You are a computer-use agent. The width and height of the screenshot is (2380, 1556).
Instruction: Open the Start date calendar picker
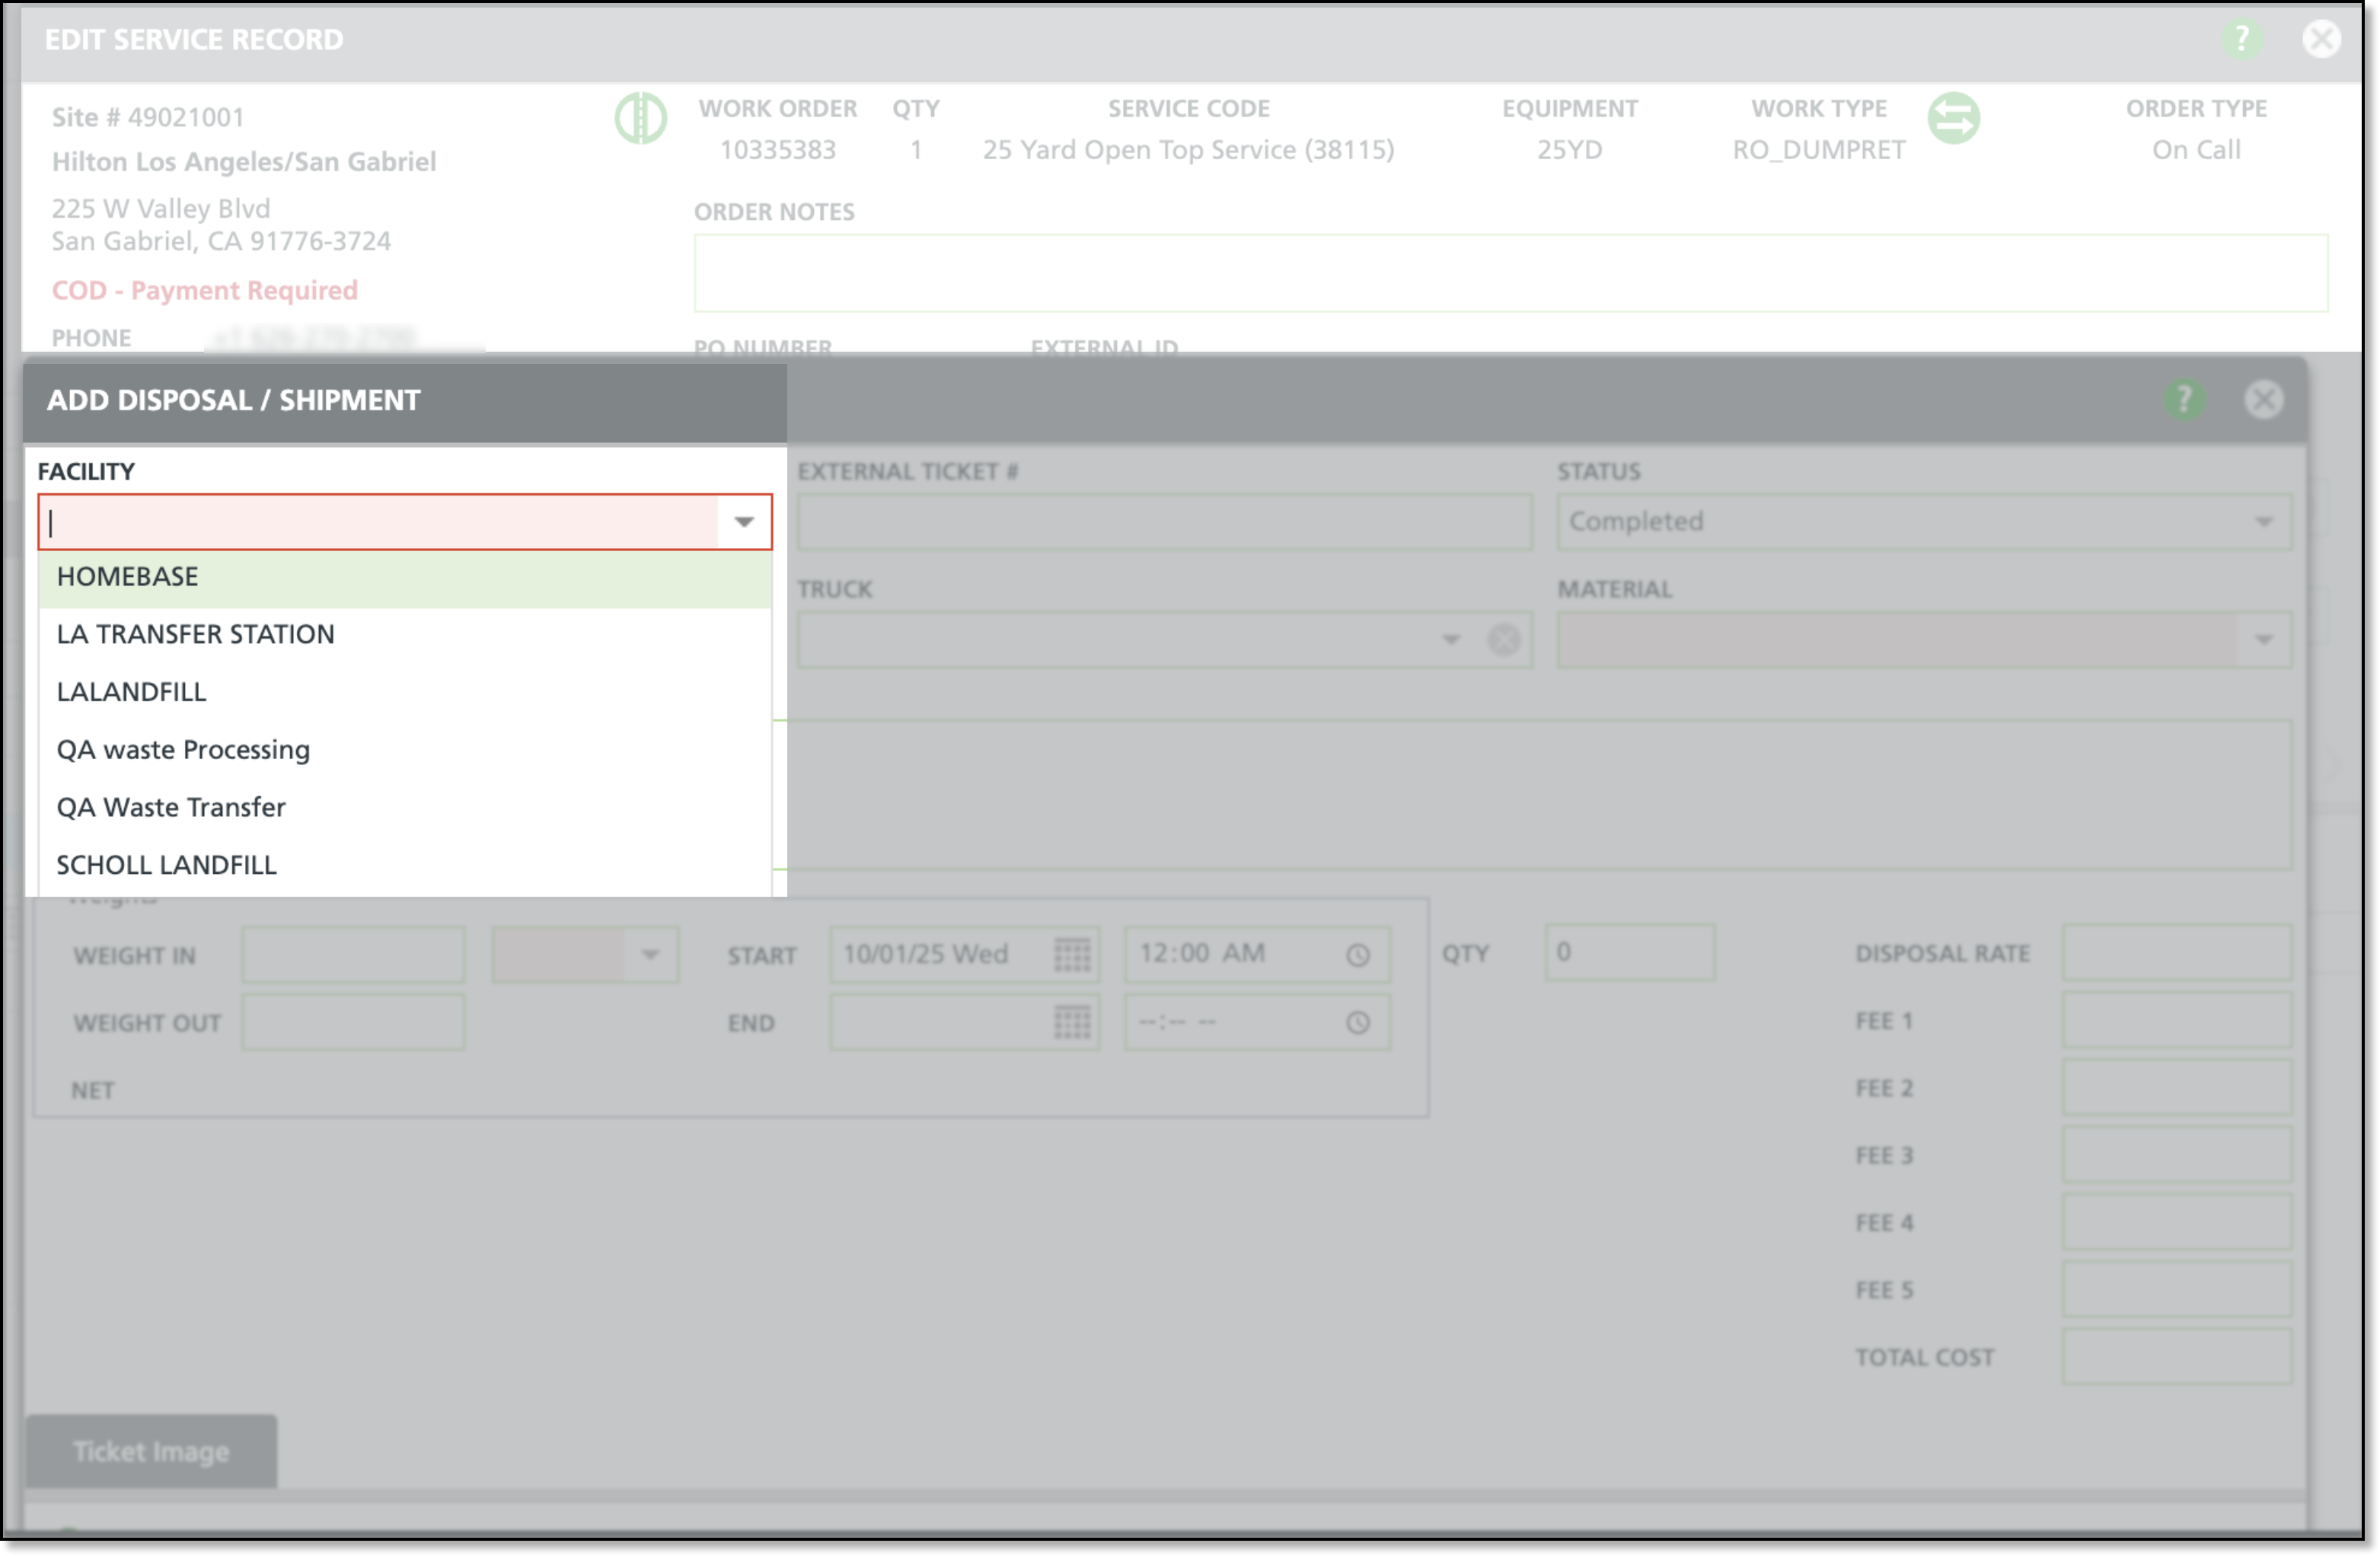1071,954
